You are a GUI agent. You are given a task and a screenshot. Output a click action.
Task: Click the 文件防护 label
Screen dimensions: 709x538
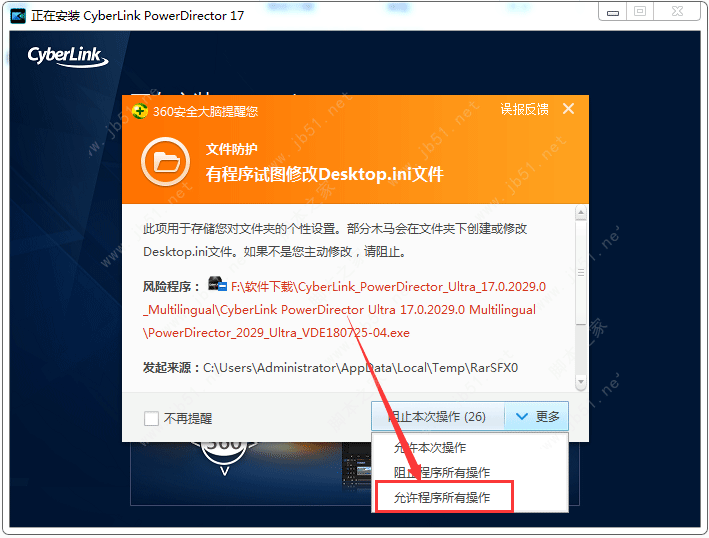[x=232, y=149]
